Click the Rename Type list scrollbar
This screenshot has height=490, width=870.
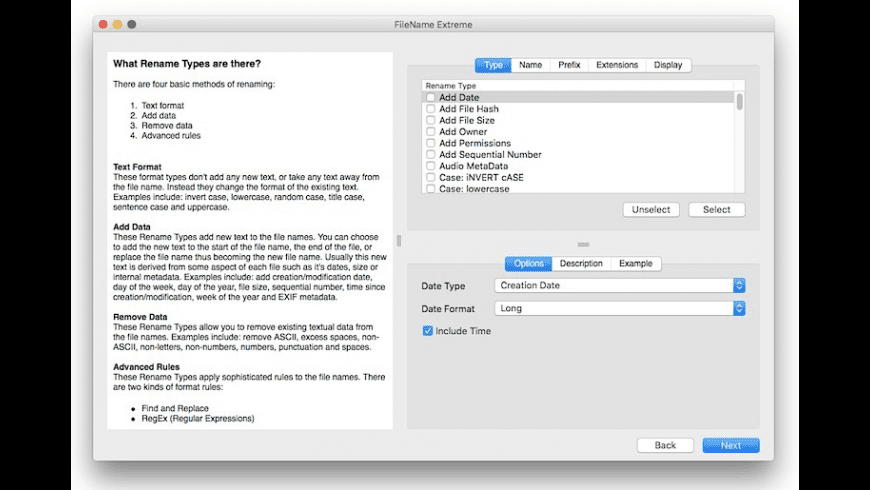point(740,102)
